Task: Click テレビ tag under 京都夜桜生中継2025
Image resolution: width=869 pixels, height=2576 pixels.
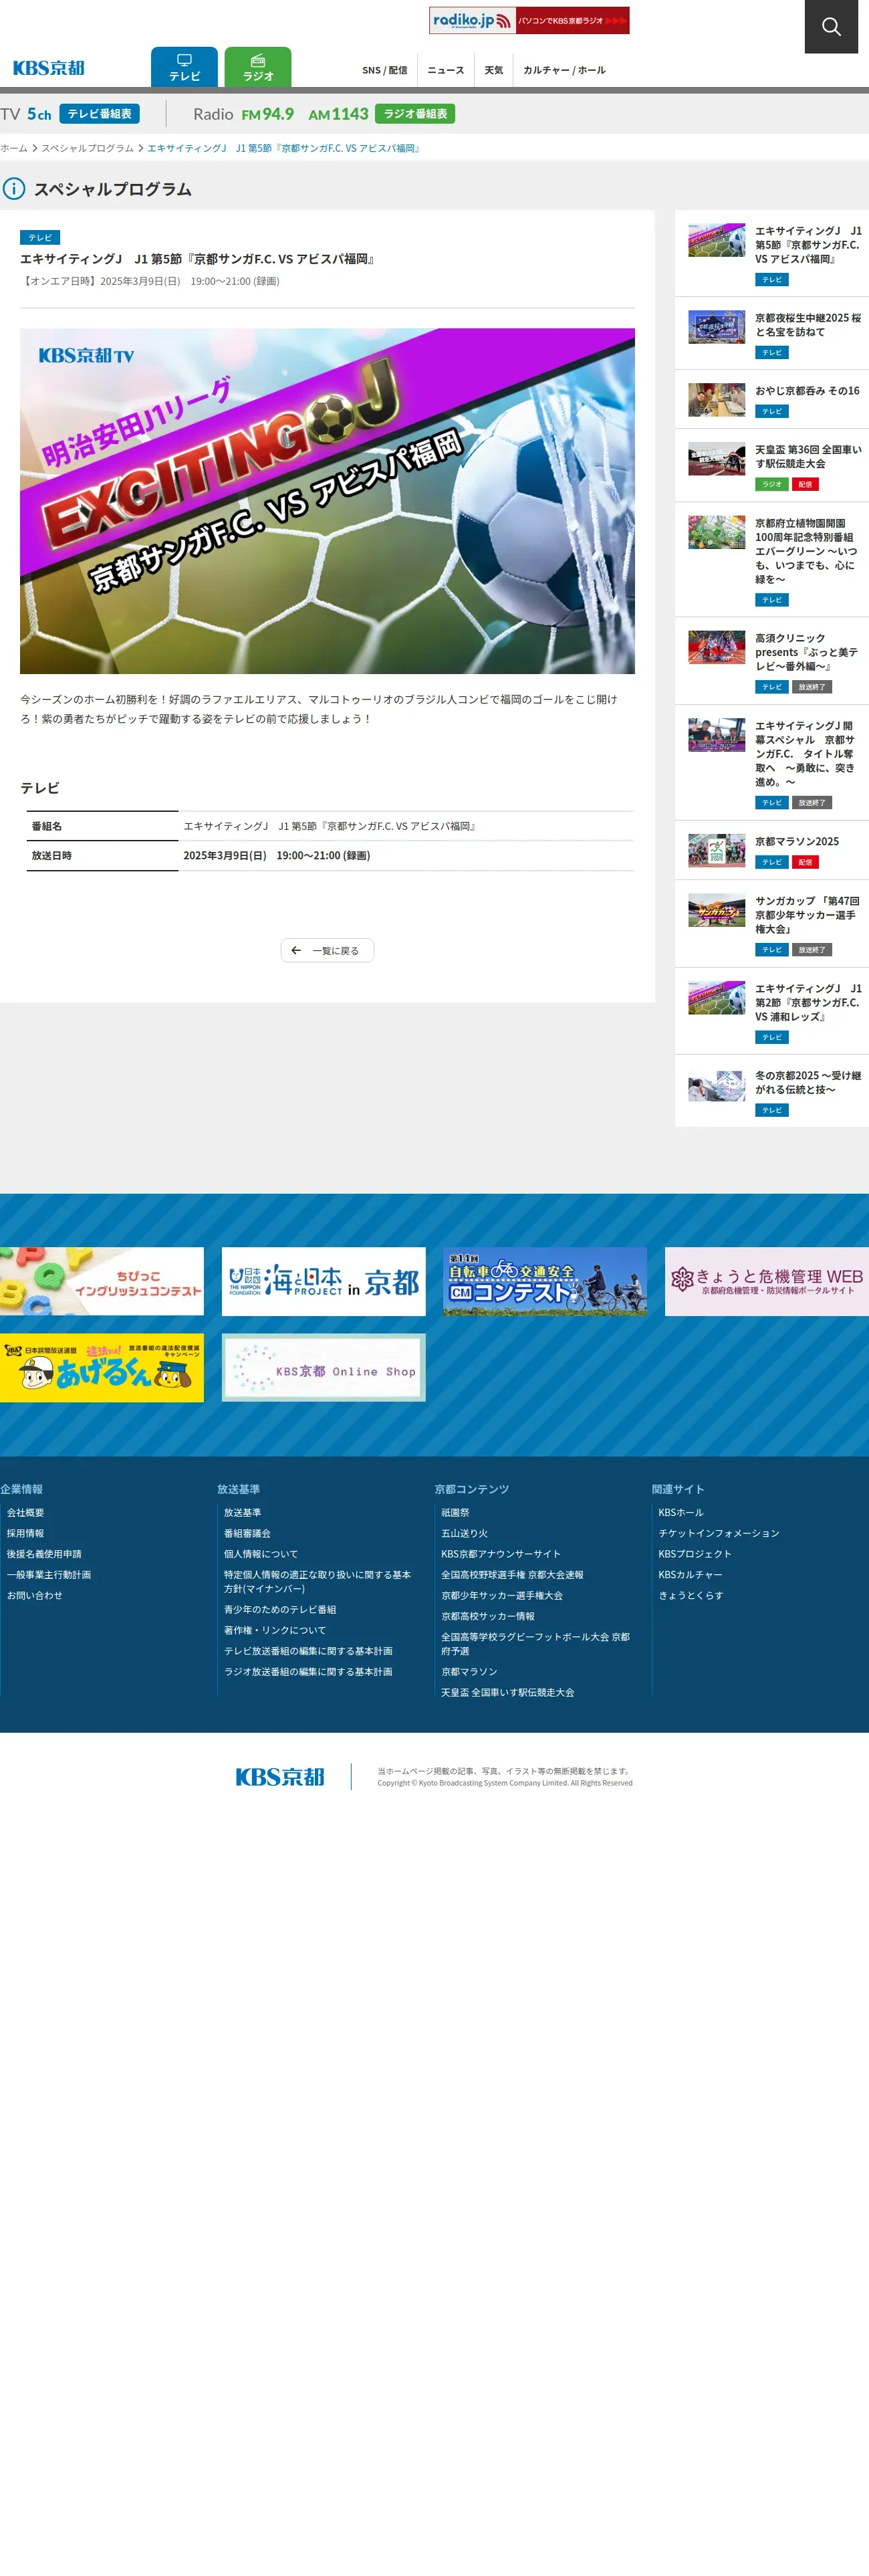Action: click(771, 352)
